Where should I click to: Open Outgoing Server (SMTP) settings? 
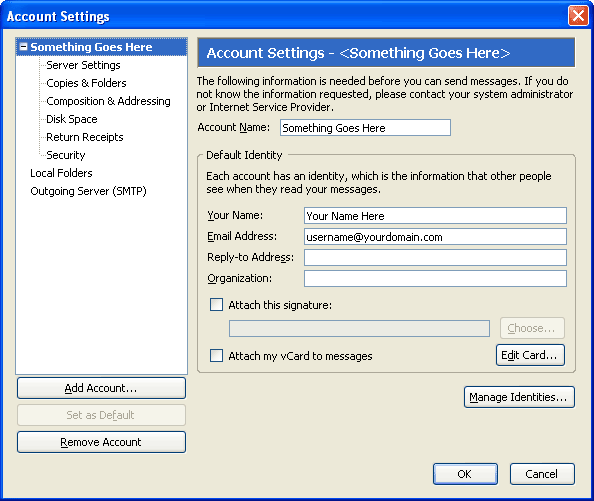point(88,191)
